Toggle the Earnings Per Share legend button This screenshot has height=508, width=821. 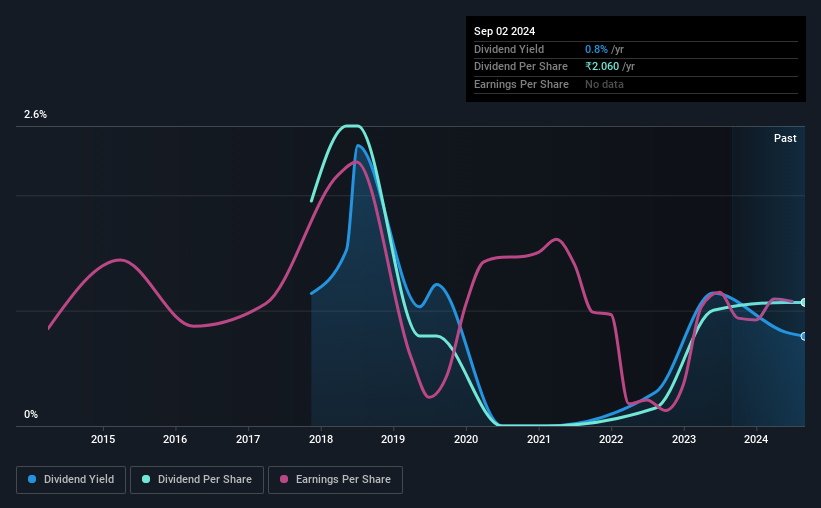(x=335, y=480)
